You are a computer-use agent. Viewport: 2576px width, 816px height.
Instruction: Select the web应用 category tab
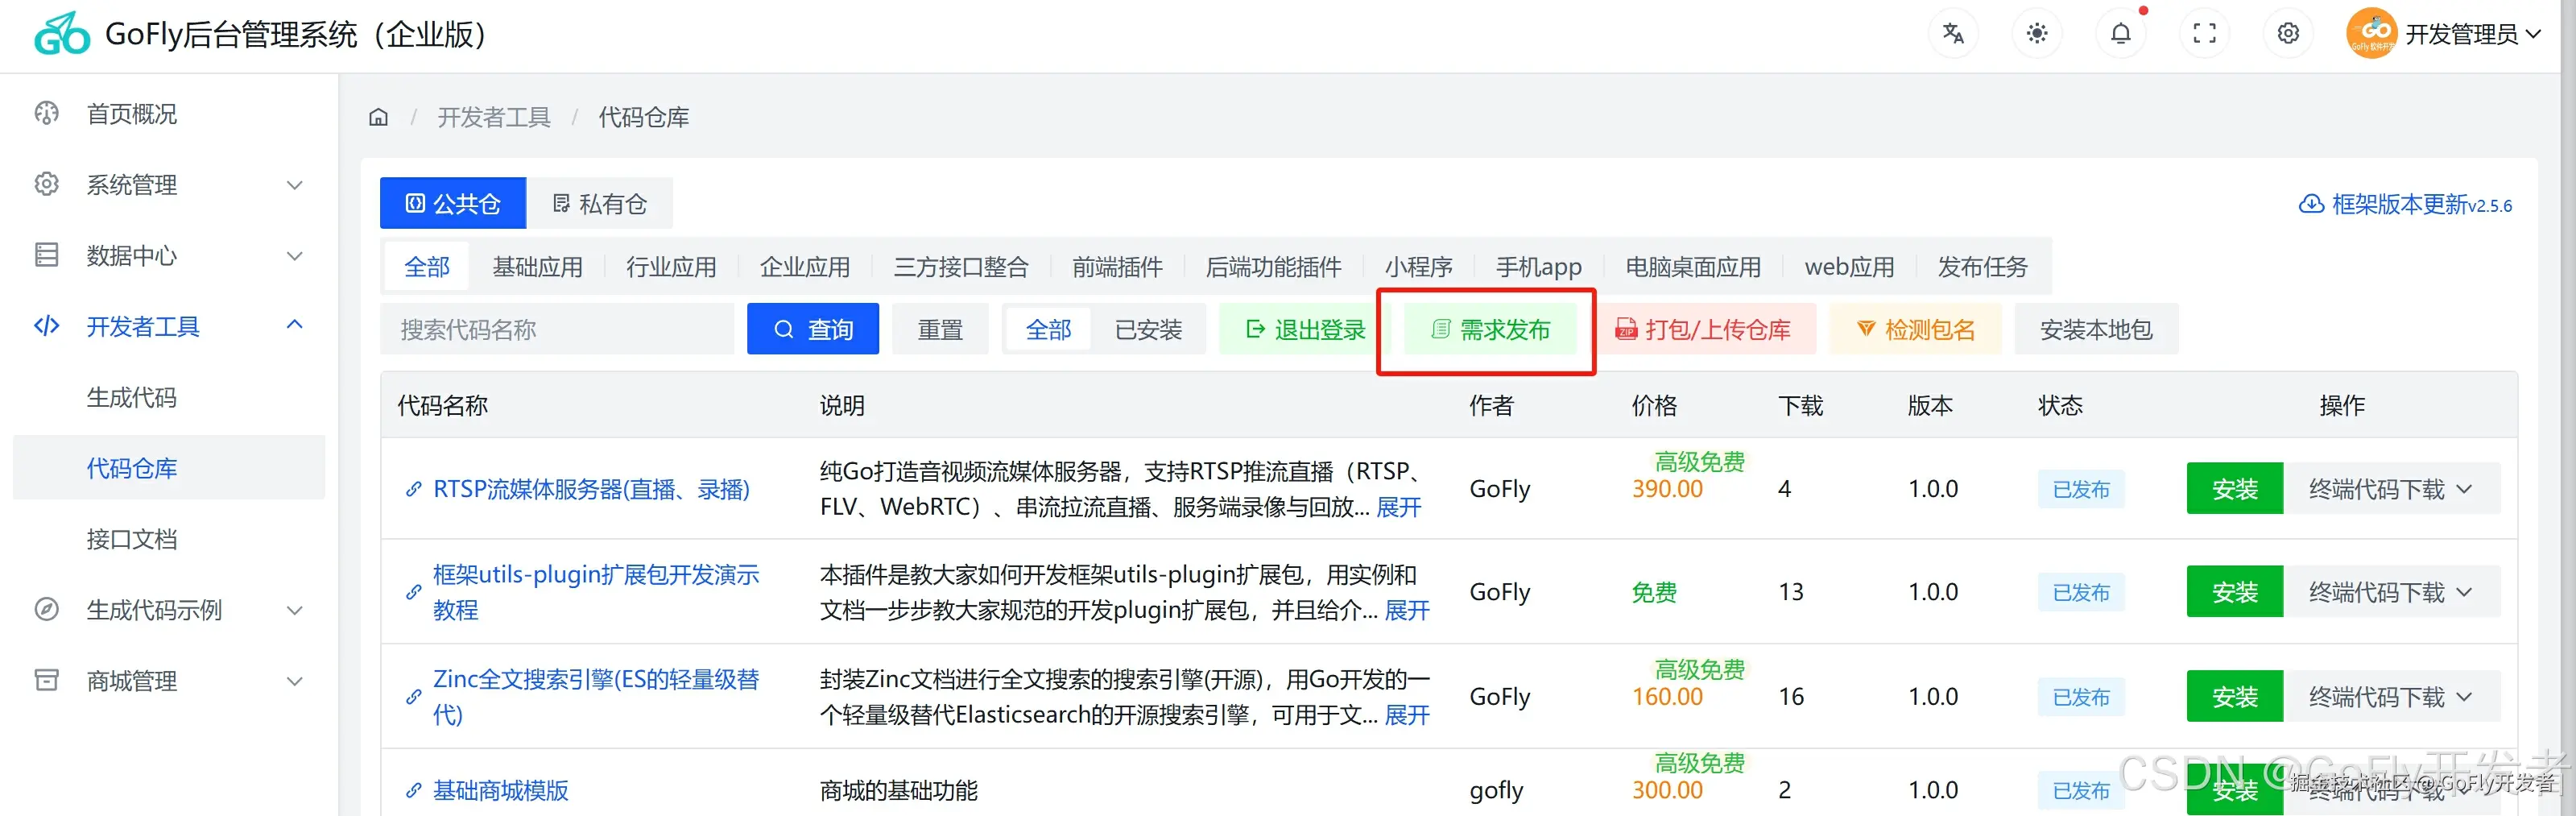(1849, 267)
